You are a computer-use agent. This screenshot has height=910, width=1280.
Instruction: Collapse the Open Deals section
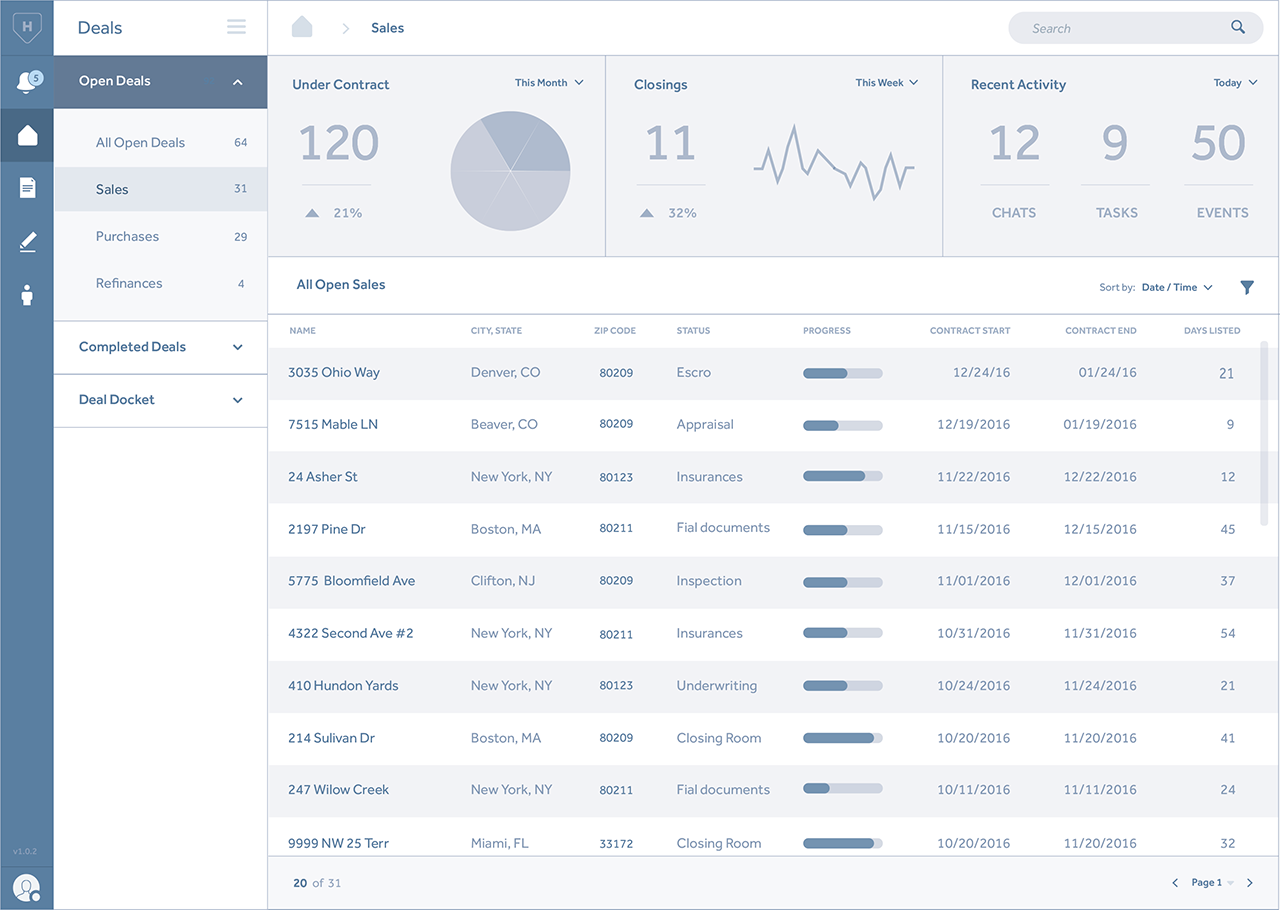point(237,82)
